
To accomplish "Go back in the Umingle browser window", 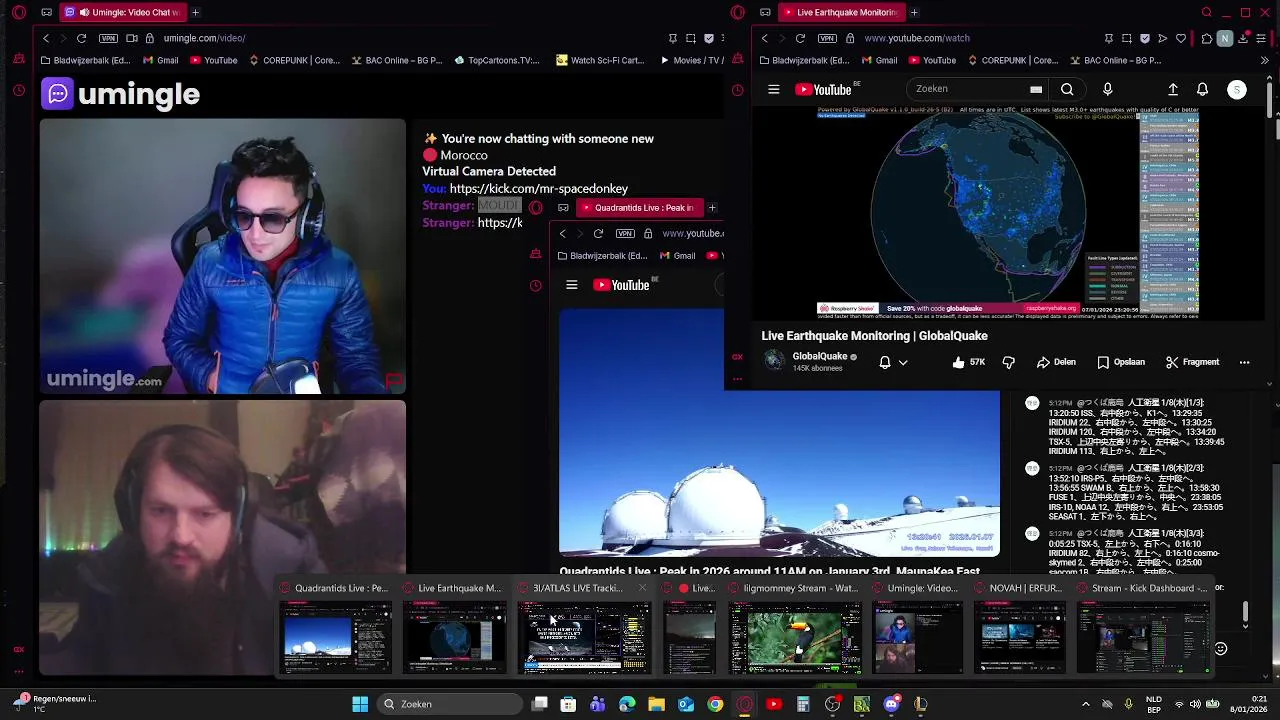I will coord(45,38).
